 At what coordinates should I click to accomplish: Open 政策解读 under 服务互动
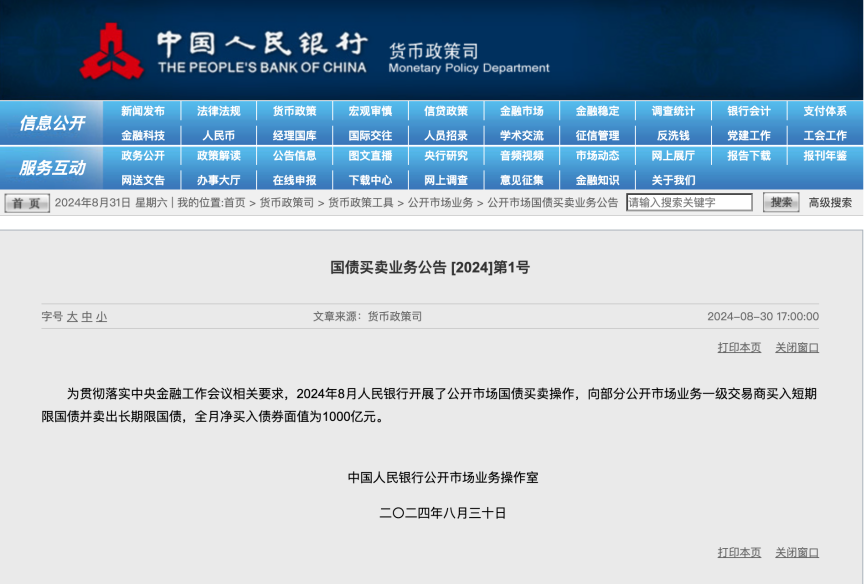[x=219, y=156]
